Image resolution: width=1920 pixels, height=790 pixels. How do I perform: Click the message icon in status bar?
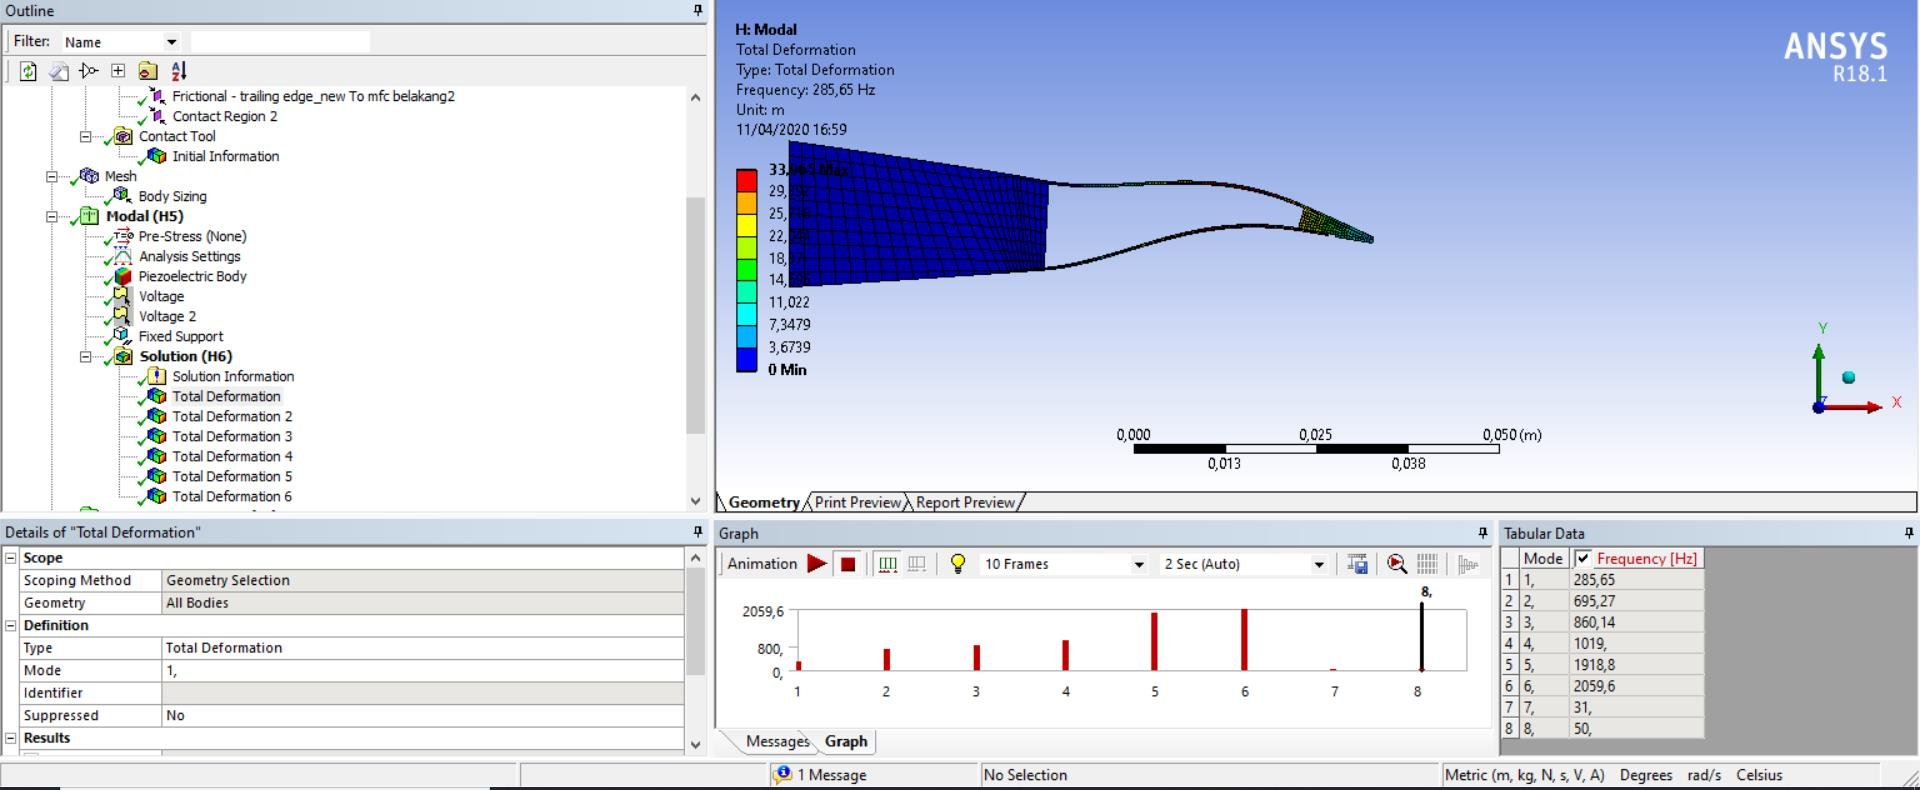pyautogui.click(x=782, y=774)
